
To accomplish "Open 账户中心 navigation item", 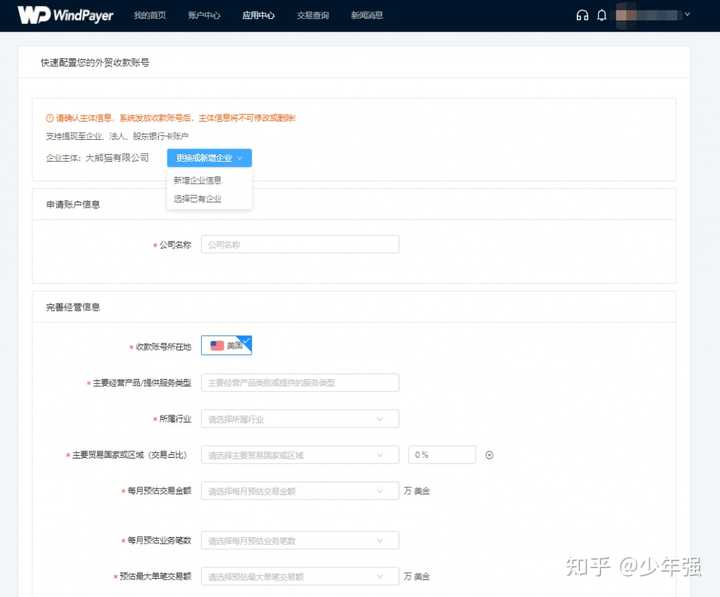I will tap(204, 15).
